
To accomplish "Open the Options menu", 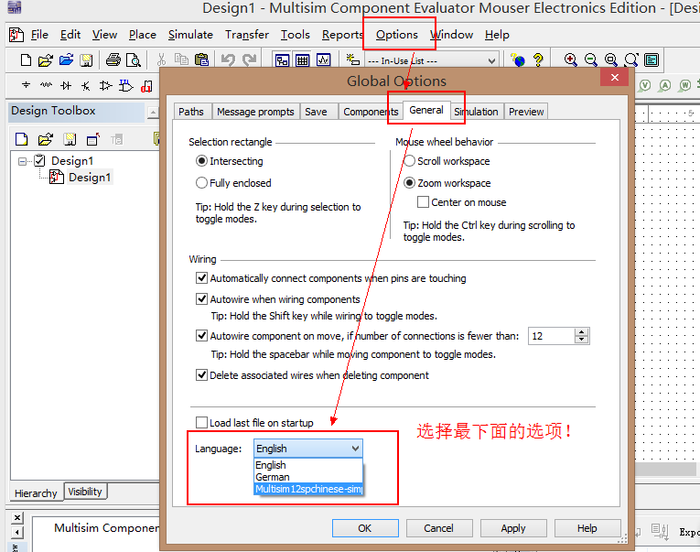I will click(x=396, y=34).
